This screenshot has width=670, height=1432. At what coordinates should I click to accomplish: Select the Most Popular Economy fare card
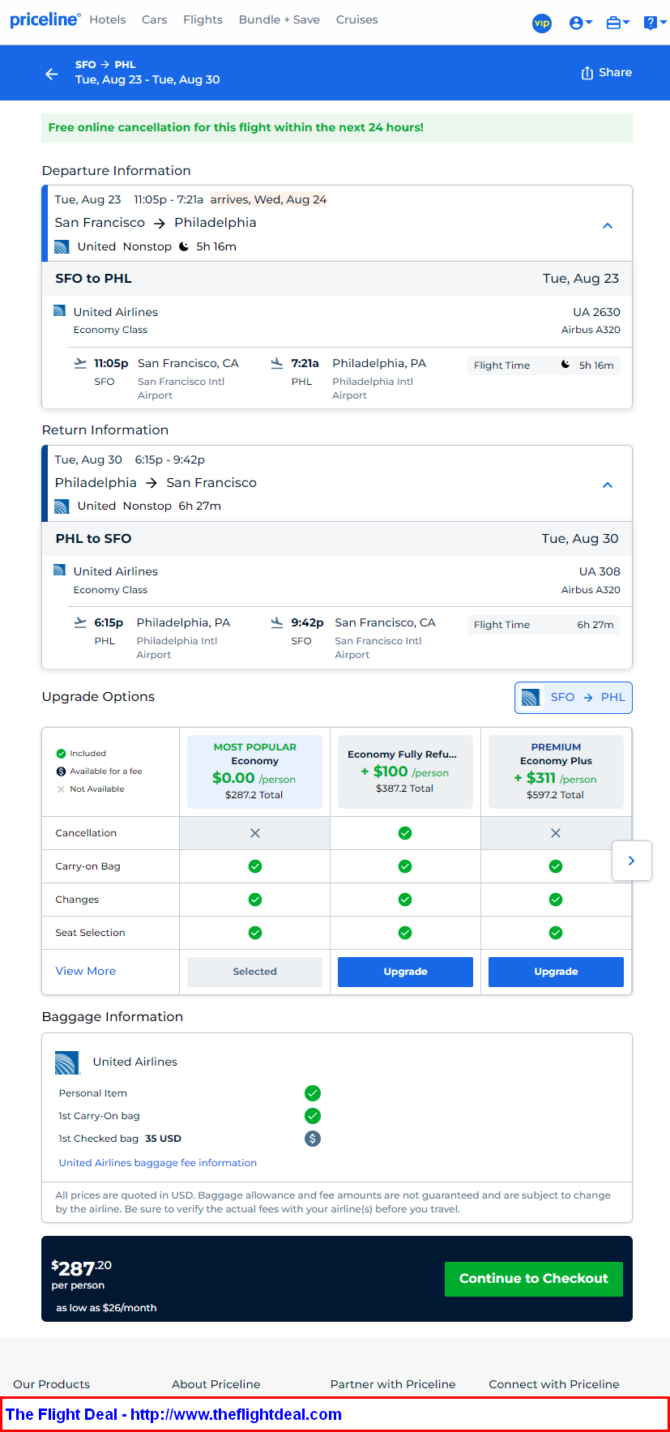(x=255, y=772)
